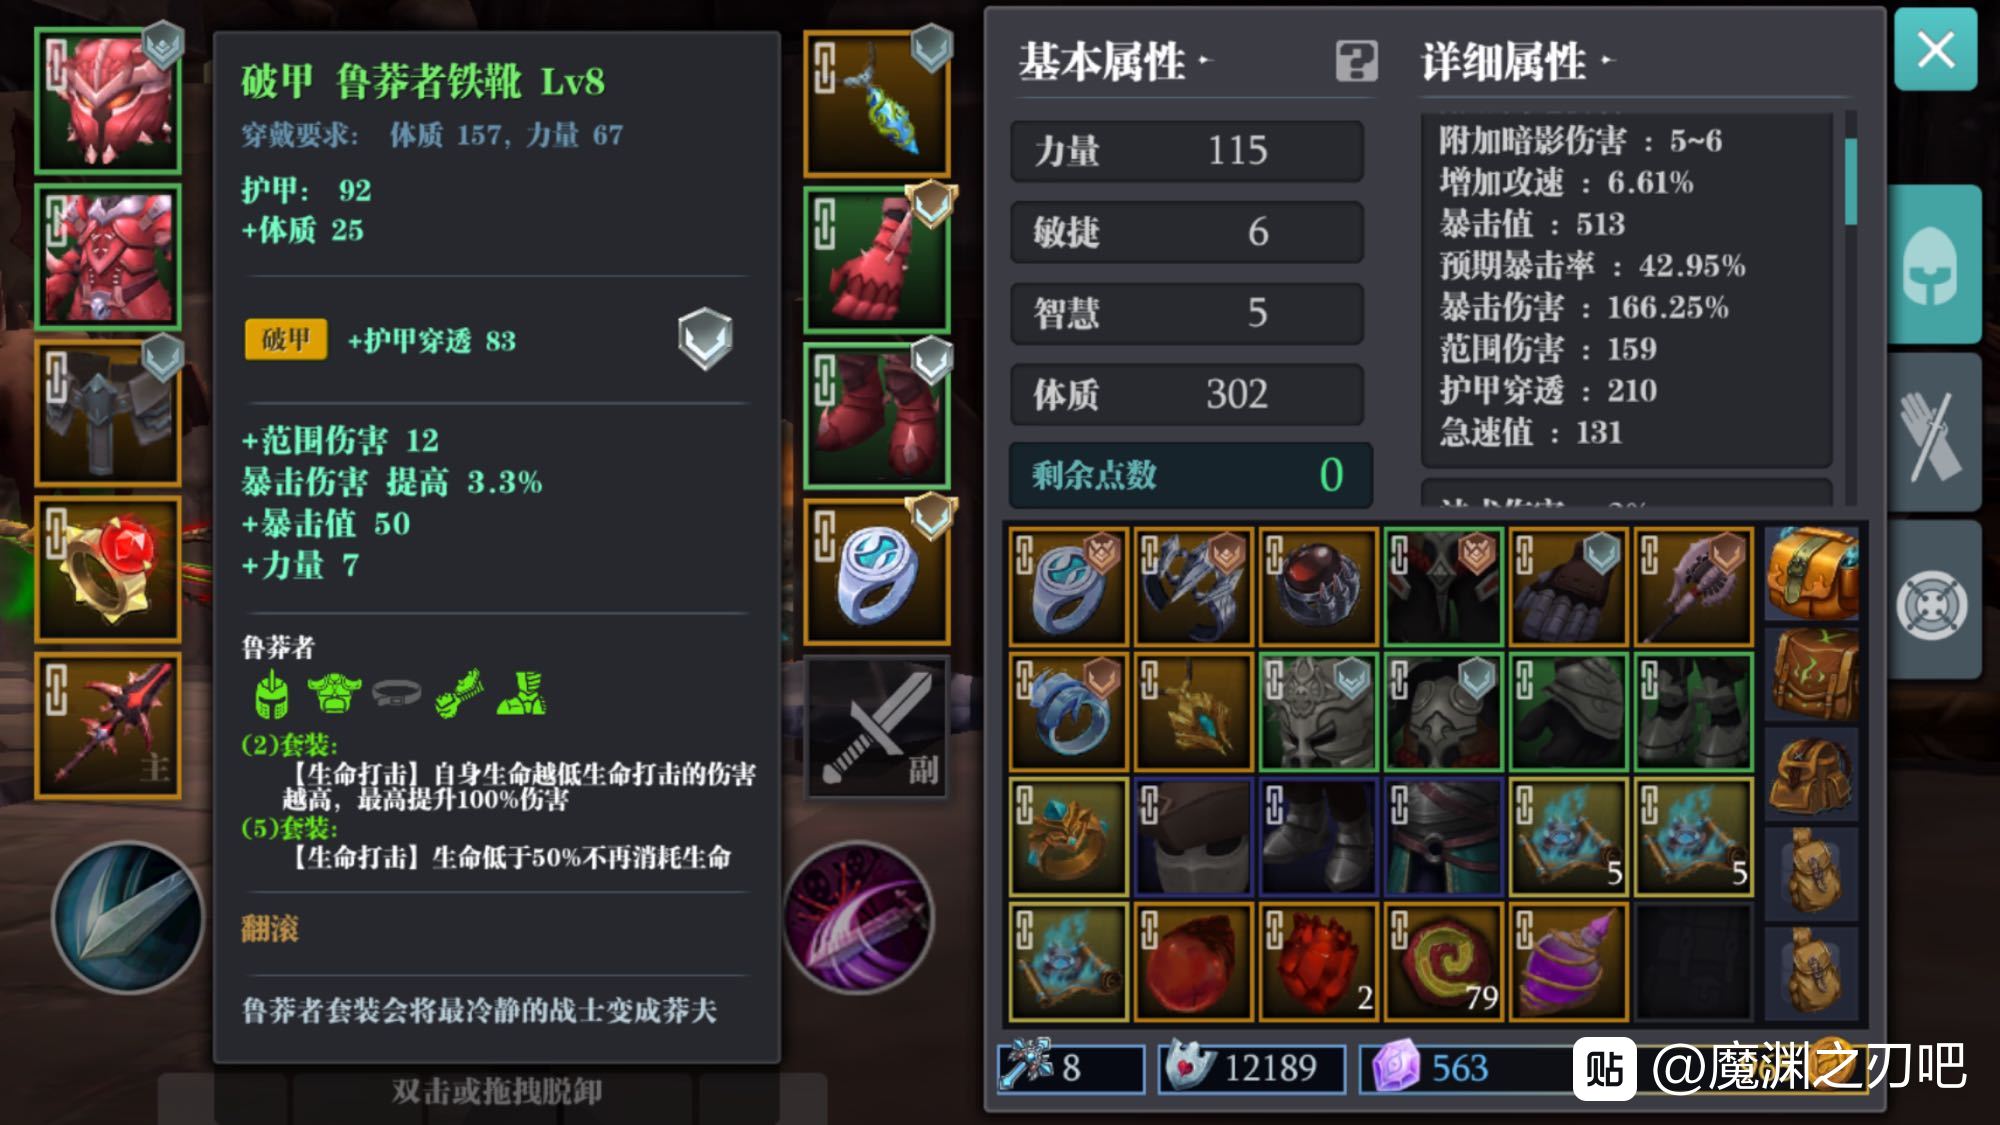Toggle the shield badge on equipped blue ring

(x=931, y=515)
